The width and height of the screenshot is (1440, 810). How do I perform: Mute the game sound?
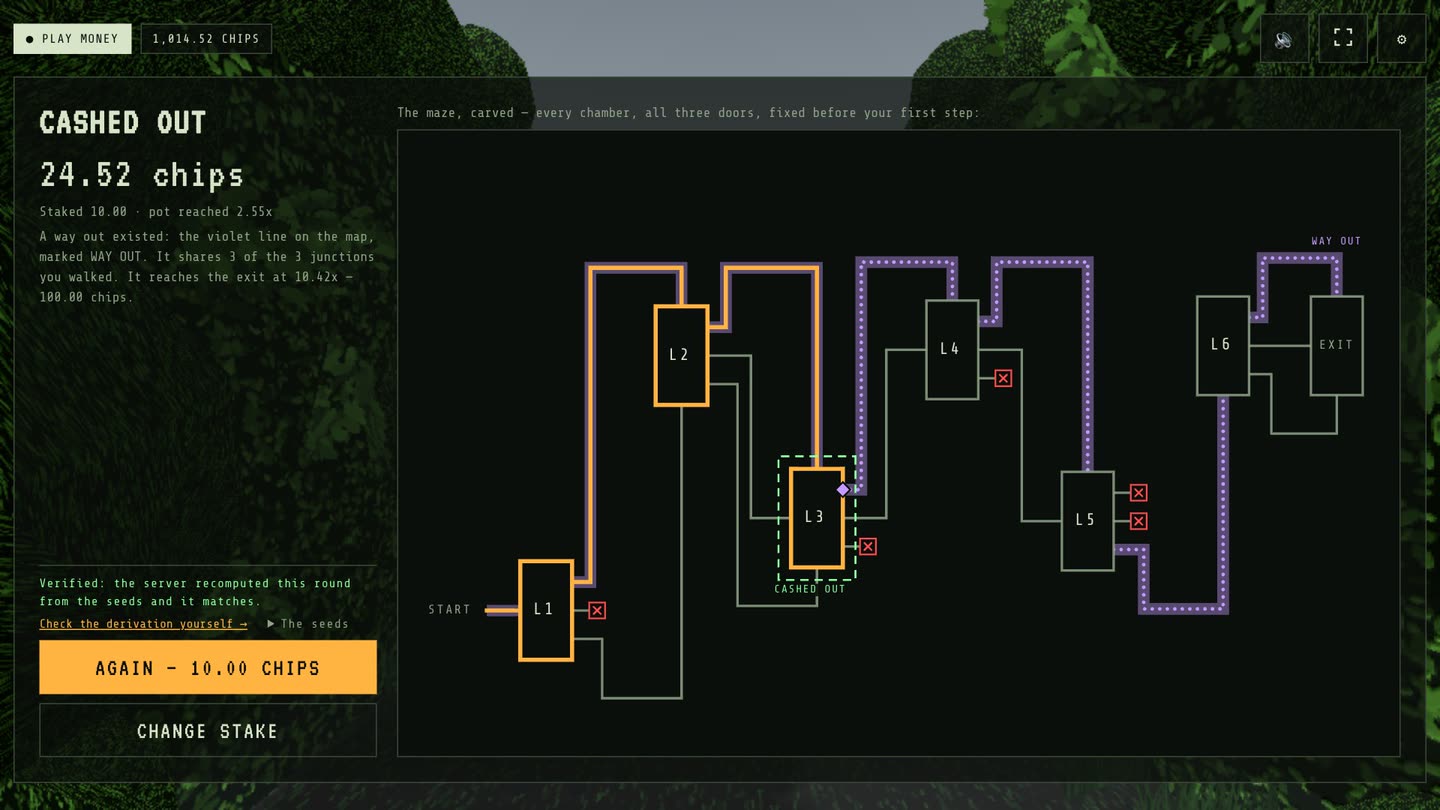point(1284,39)
